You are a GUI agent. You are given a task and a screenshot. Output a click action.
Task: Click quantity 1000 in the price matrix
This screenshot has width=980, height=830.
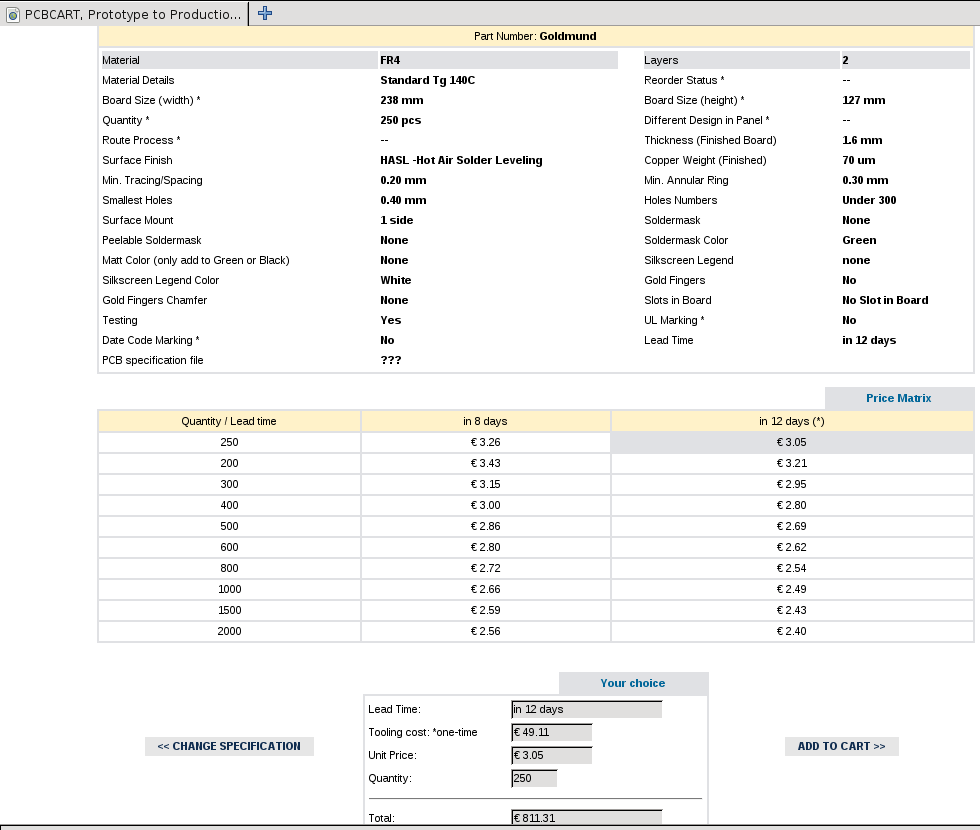pos(229,589)
